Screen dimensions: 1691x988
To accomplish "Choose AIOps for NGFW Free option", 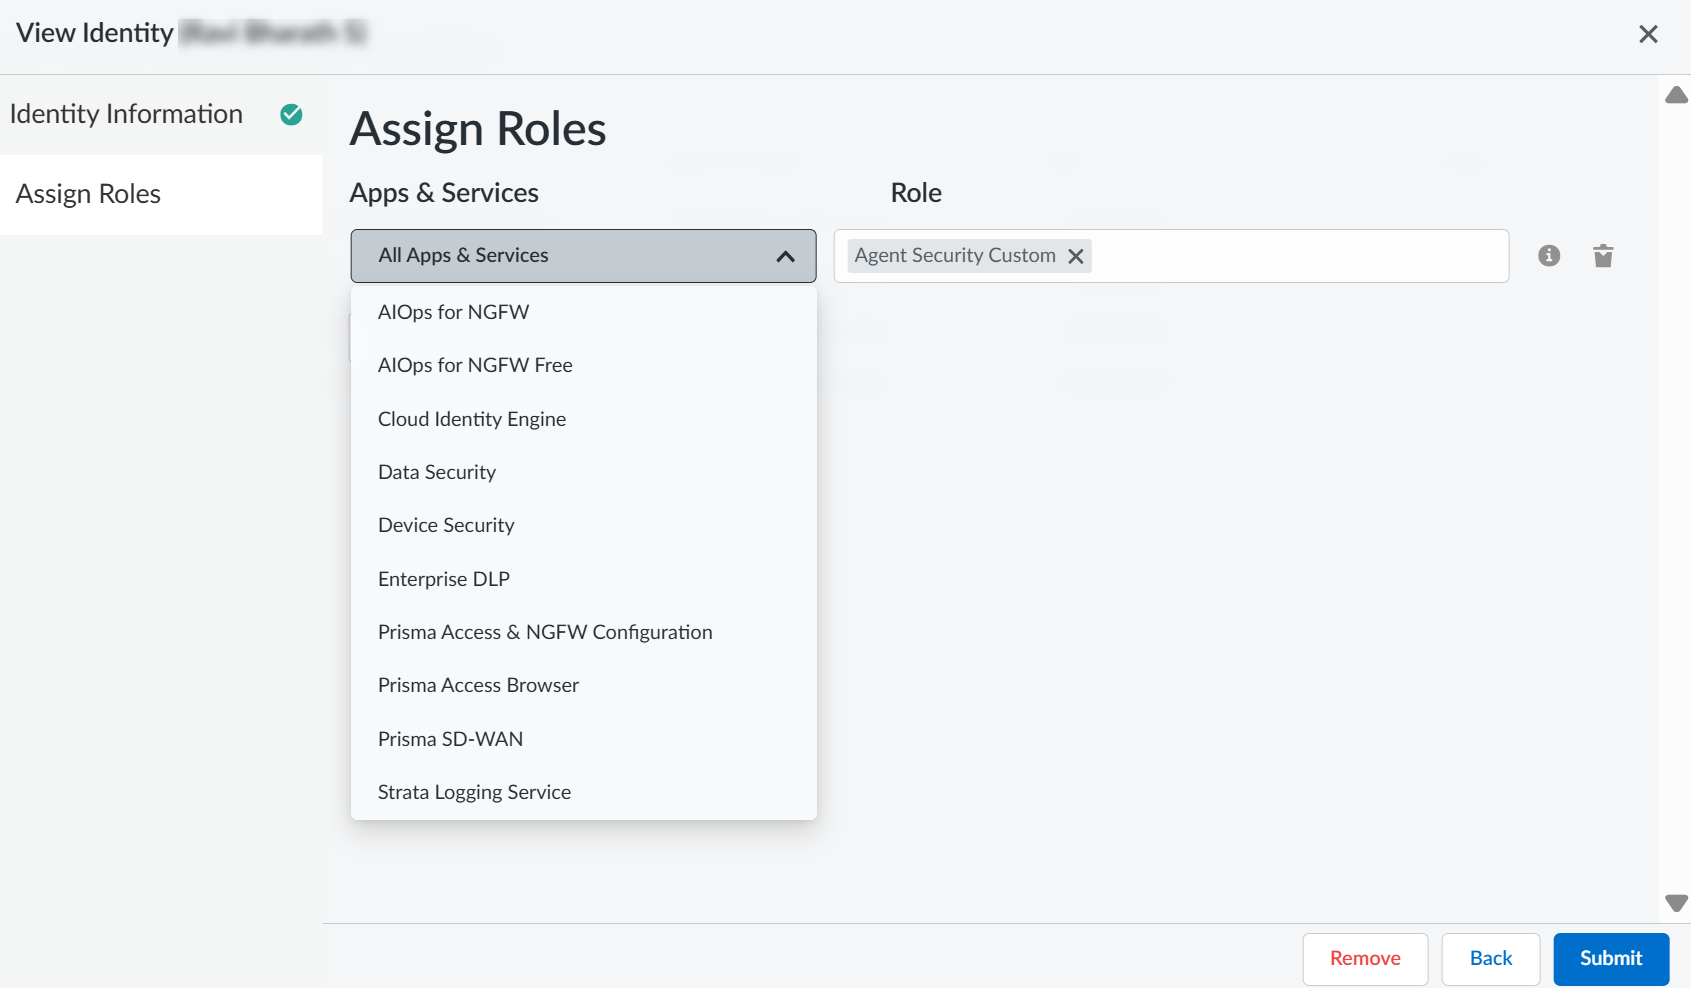I will click(475, 365).
